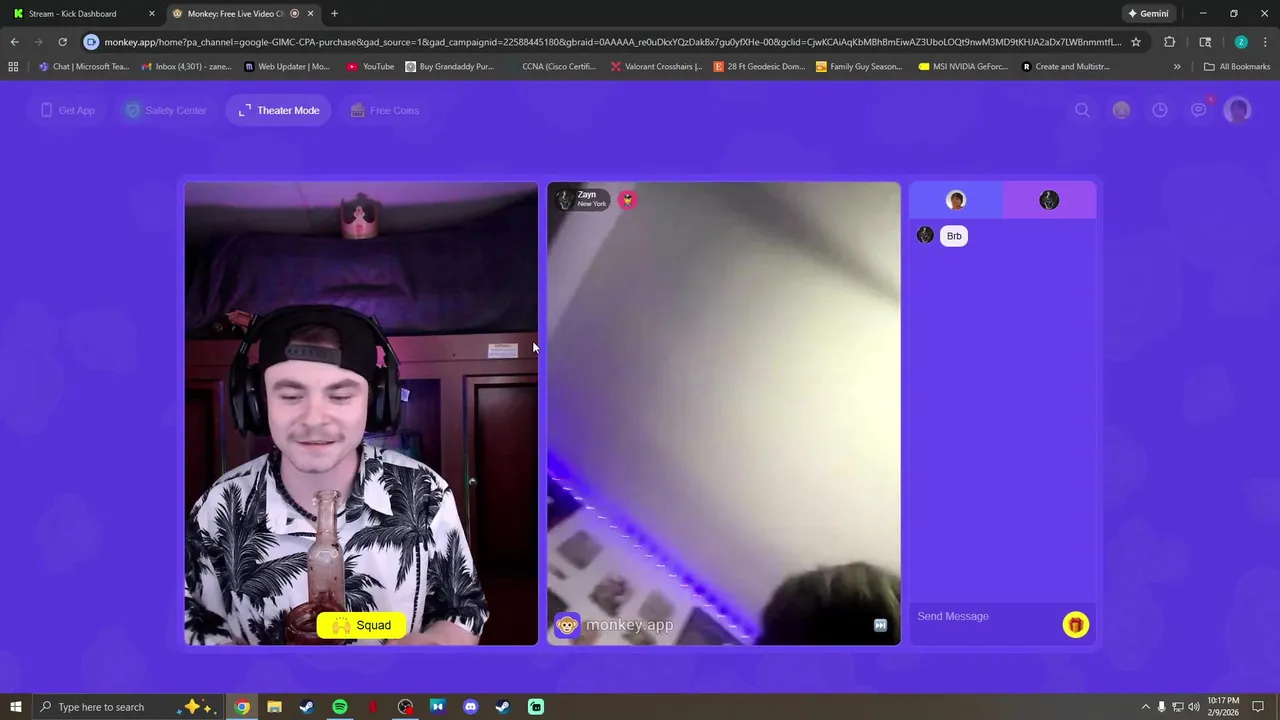Expand the hidden bookmarks chevron
This screenshot has width=1280, height=720.
point(1177,67)
